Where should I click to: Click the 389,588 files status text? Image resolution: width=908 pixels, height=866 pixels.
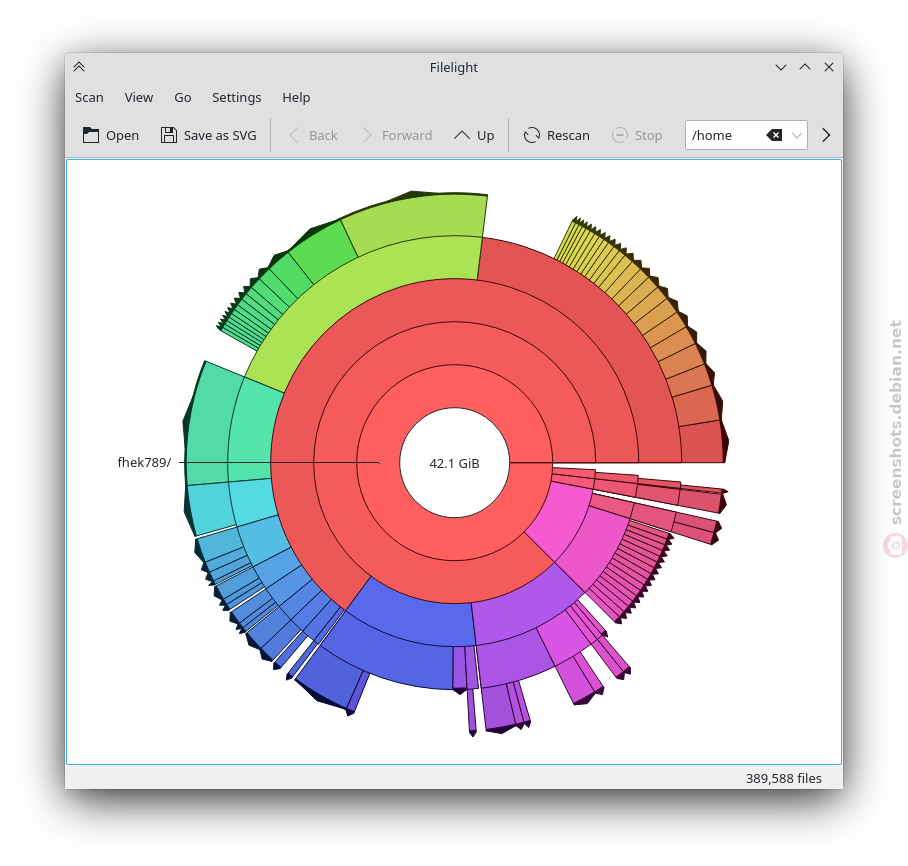click(x=783, y=779)
